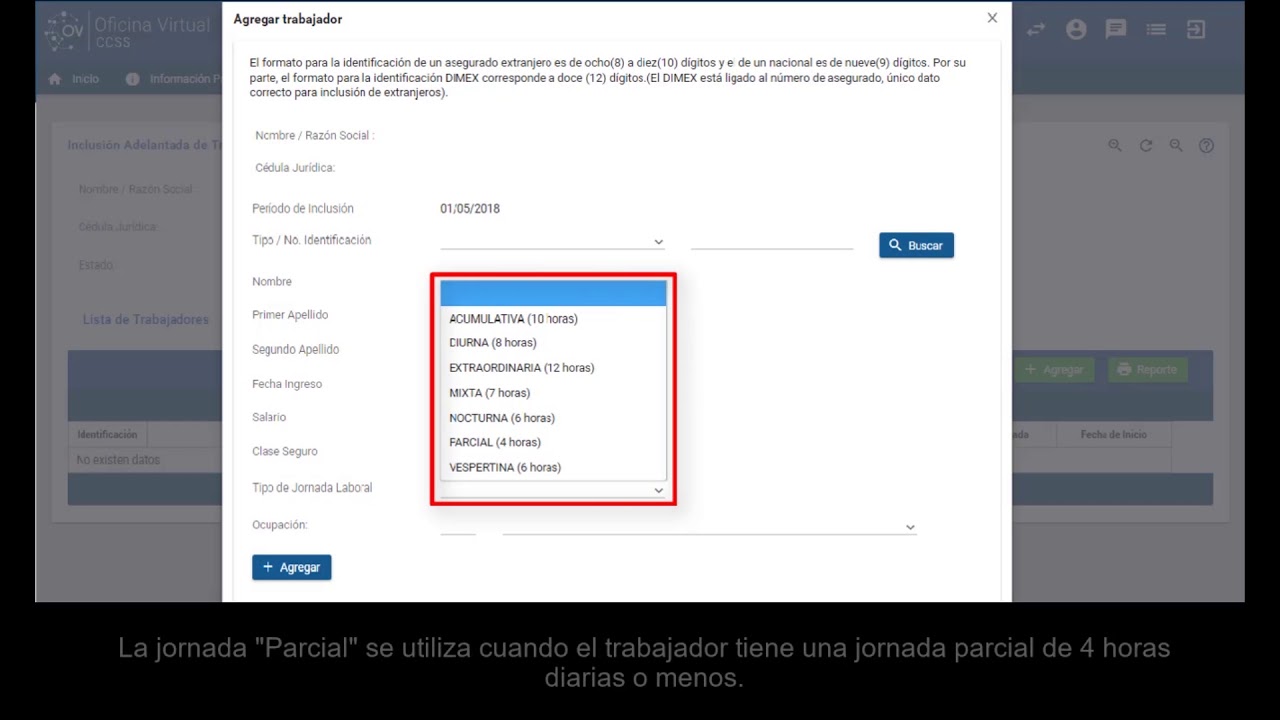Expand the Ocupación dropdown arrow

pos(910,527)
